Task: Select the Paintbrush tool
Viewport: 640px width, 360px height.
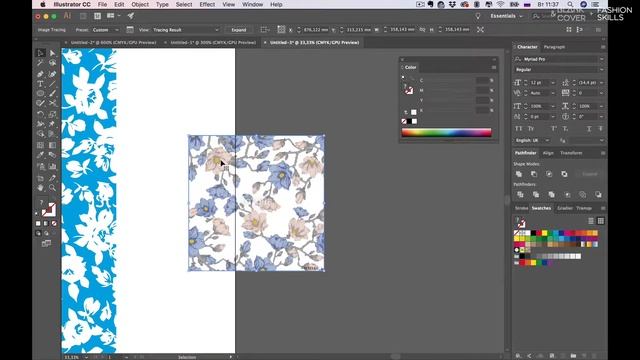Action: 52,94
